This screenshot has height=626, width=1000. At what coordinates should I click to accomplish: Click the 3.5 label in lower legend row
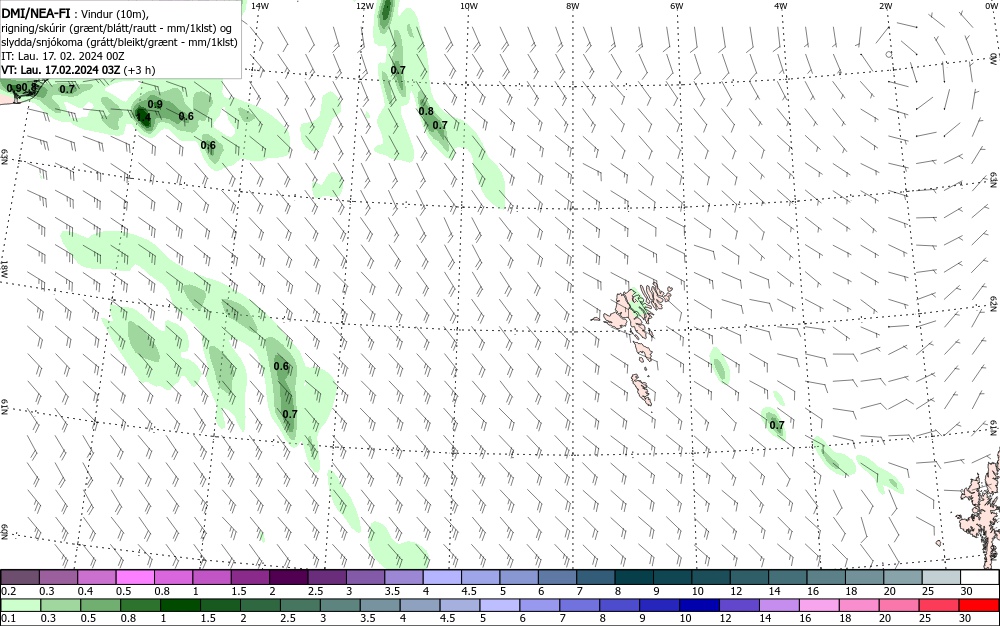367,618
